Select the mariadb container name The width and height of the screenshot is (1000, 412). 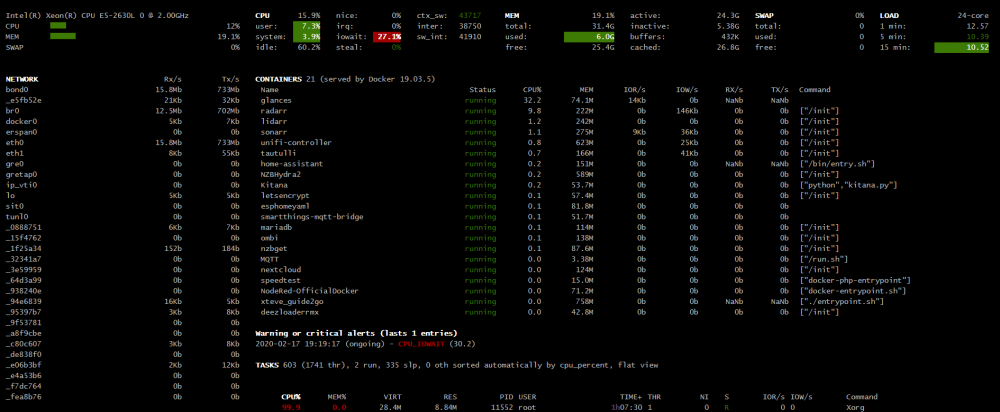pos(276,227)
